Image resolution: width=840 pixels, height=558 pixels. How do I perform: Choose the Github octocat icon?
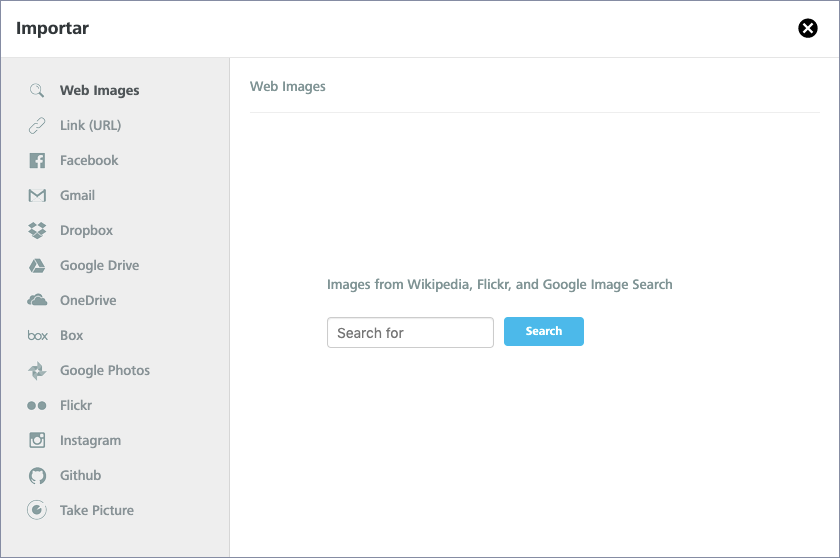coord(37,476)
